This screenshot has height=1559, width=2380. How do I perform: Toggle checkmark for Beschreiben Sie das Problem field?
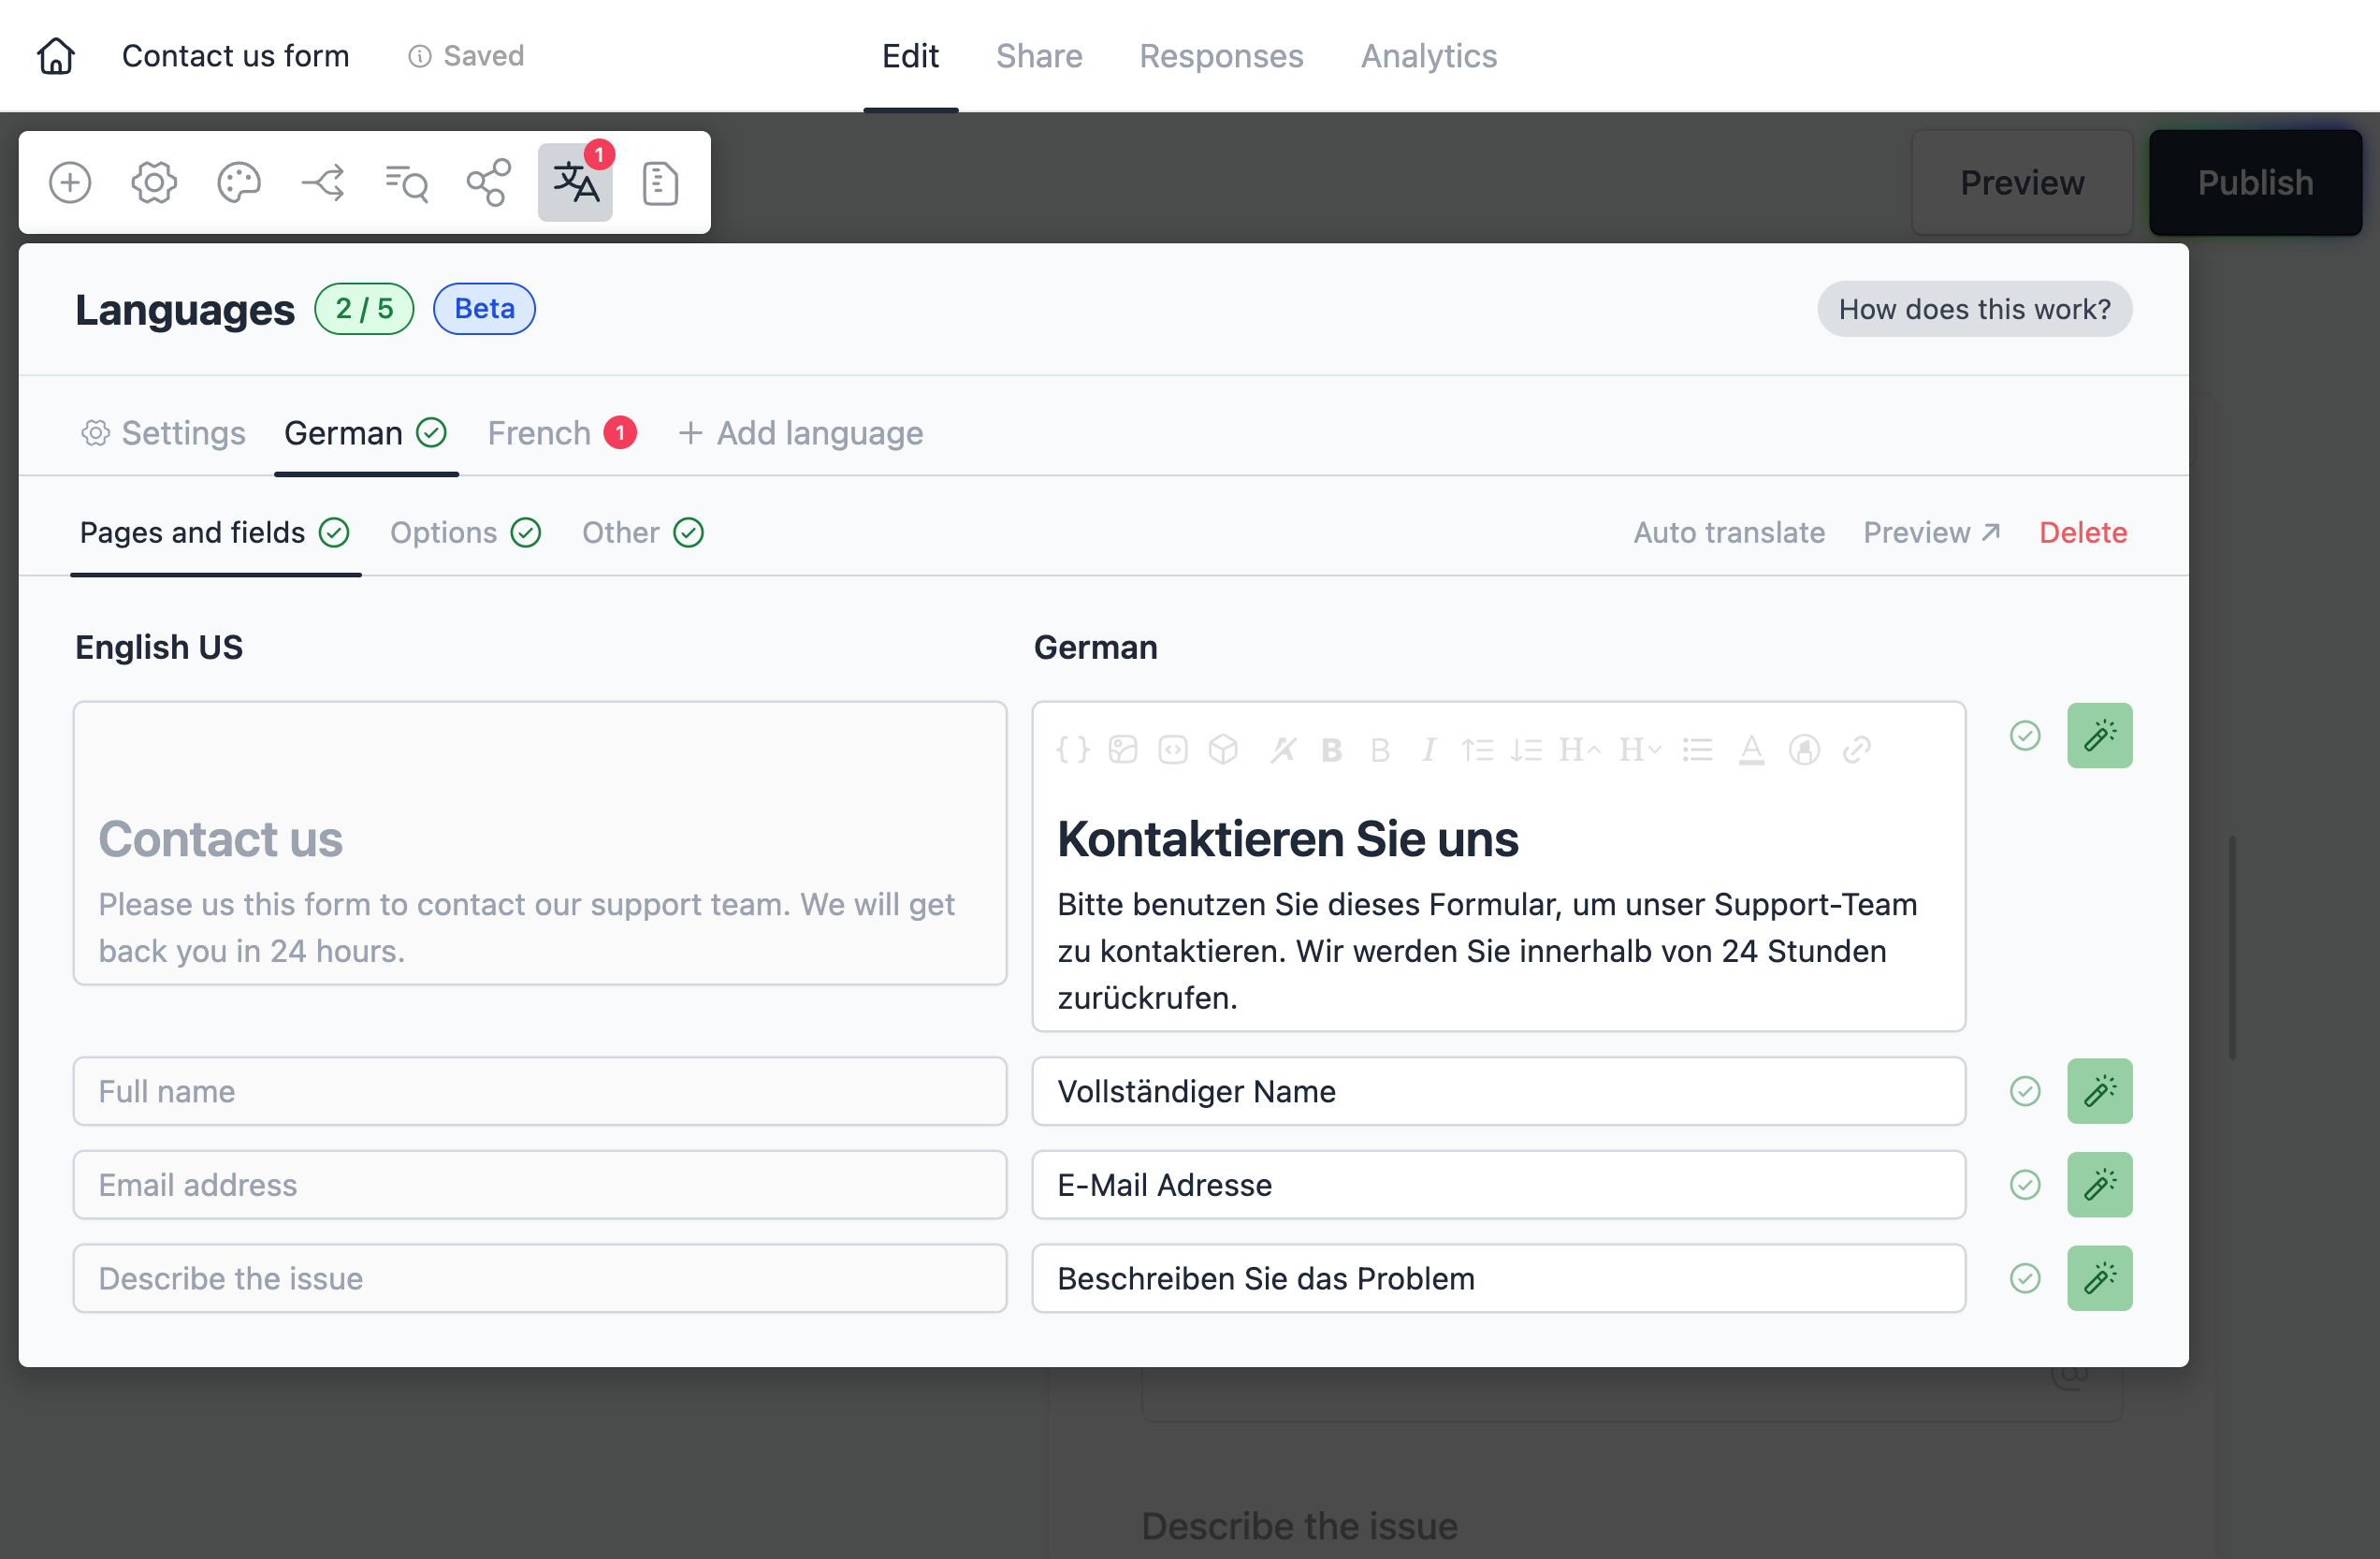click(x=2025, y=1277)
